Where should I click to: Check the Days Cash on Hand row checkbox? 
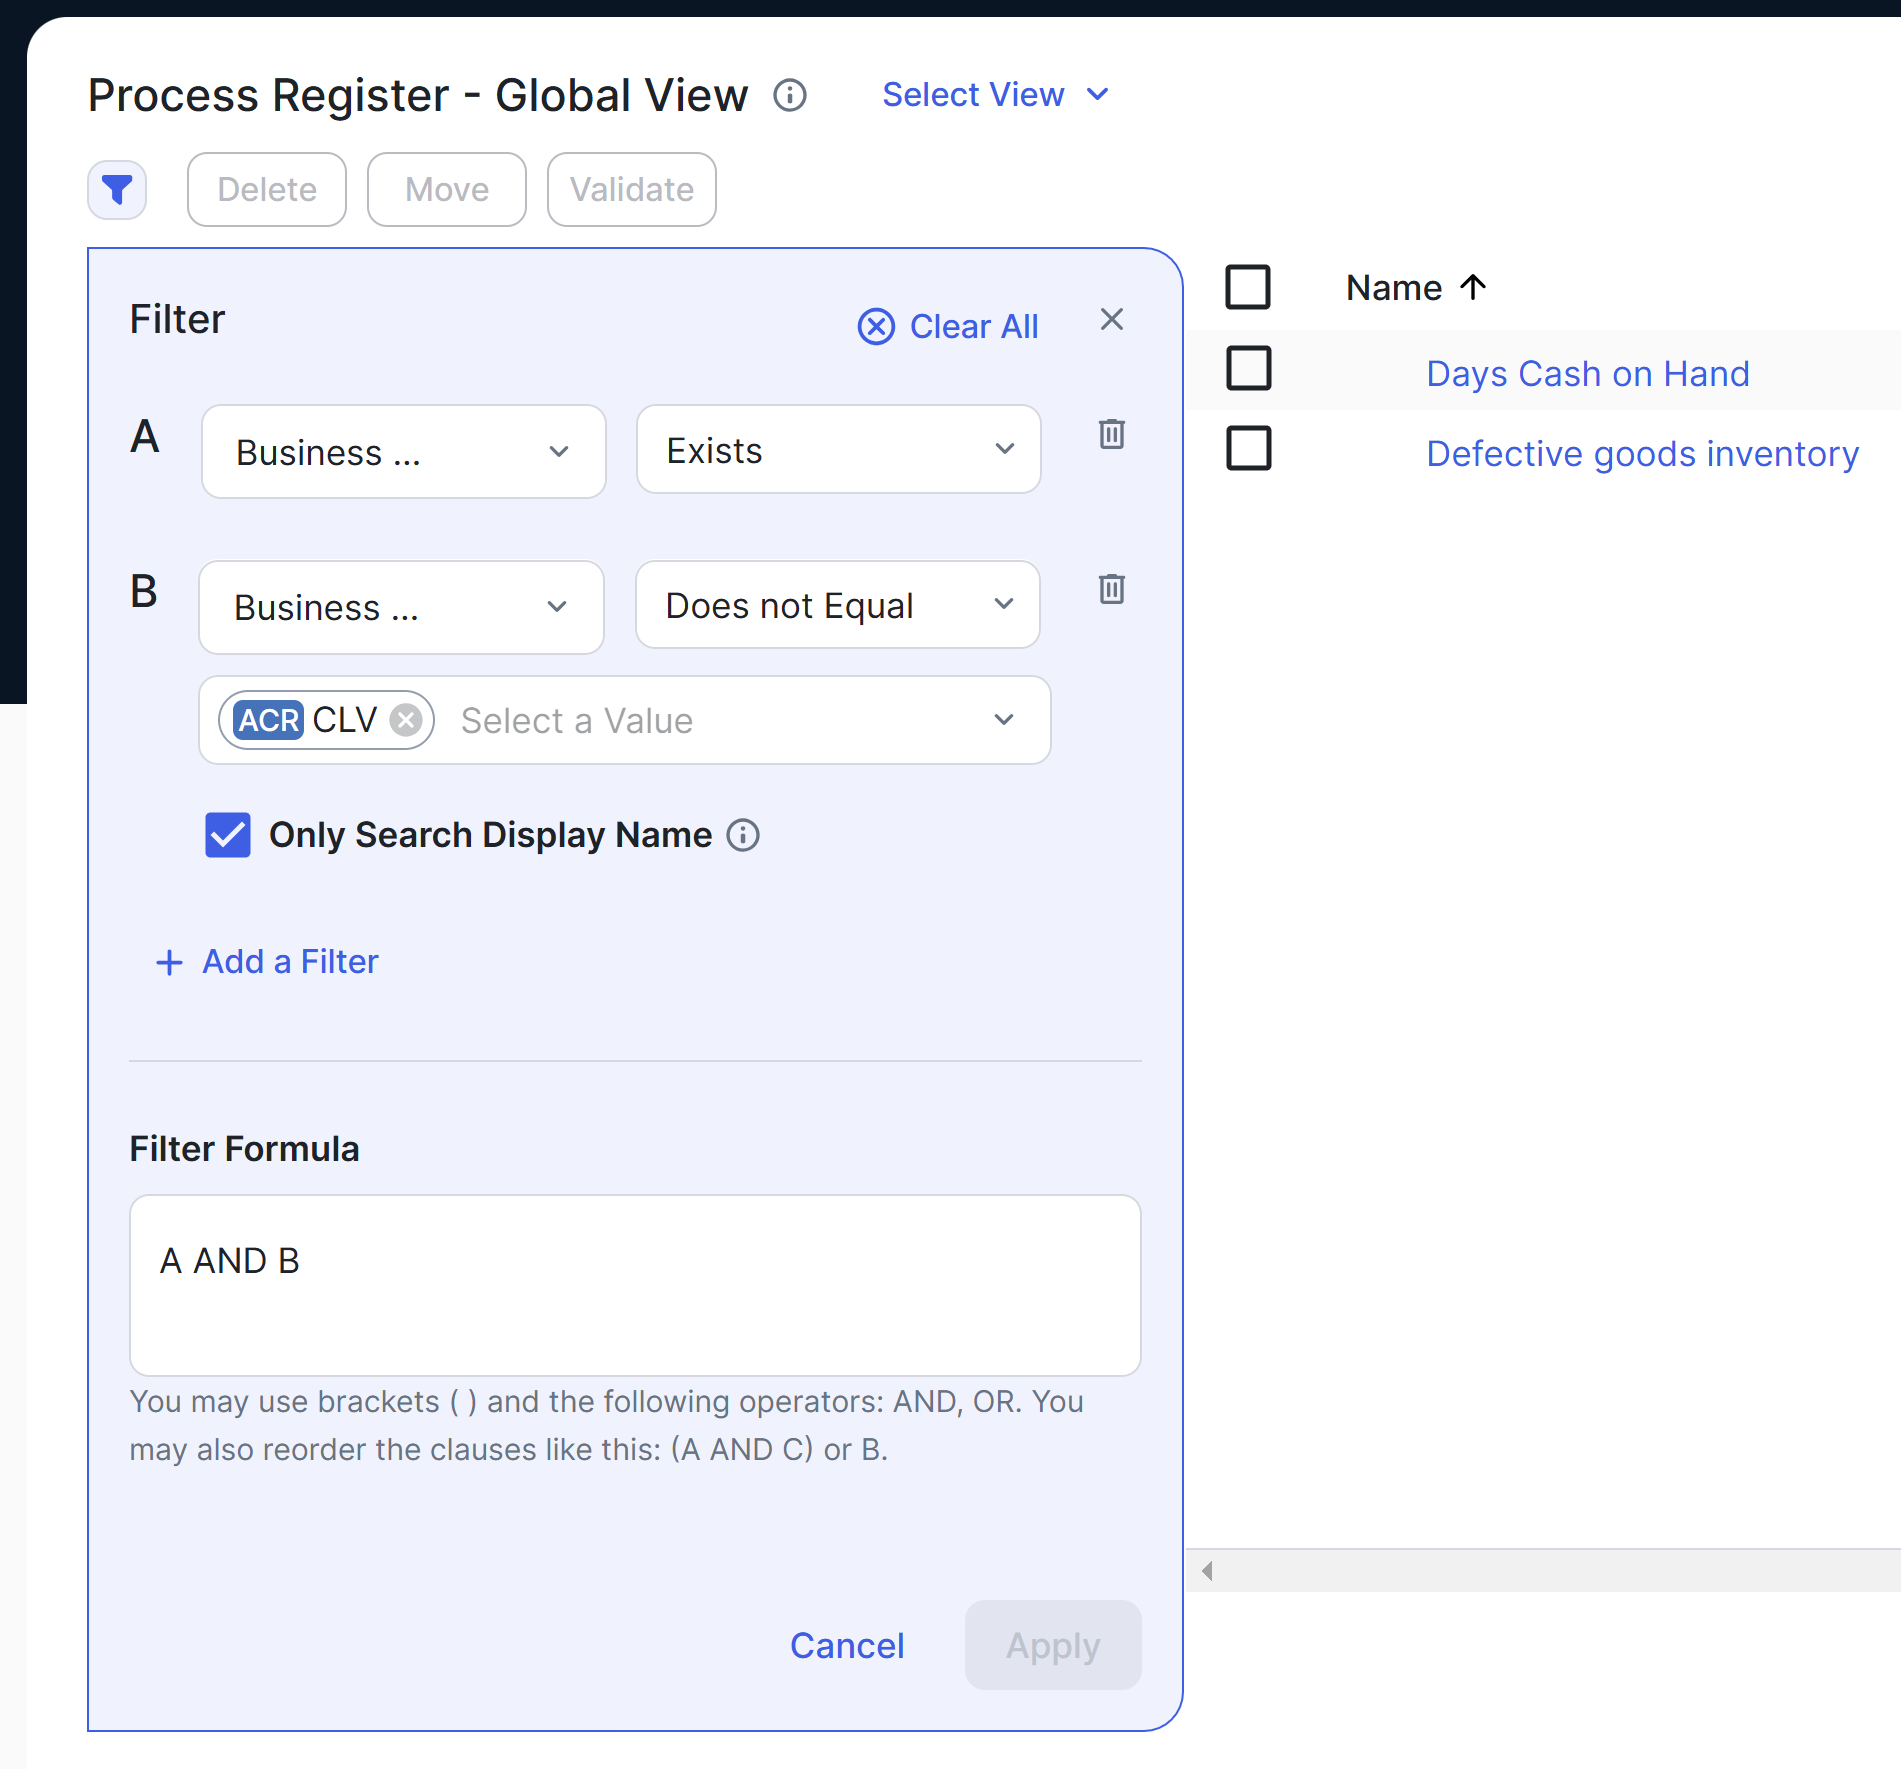point(1249,369)
